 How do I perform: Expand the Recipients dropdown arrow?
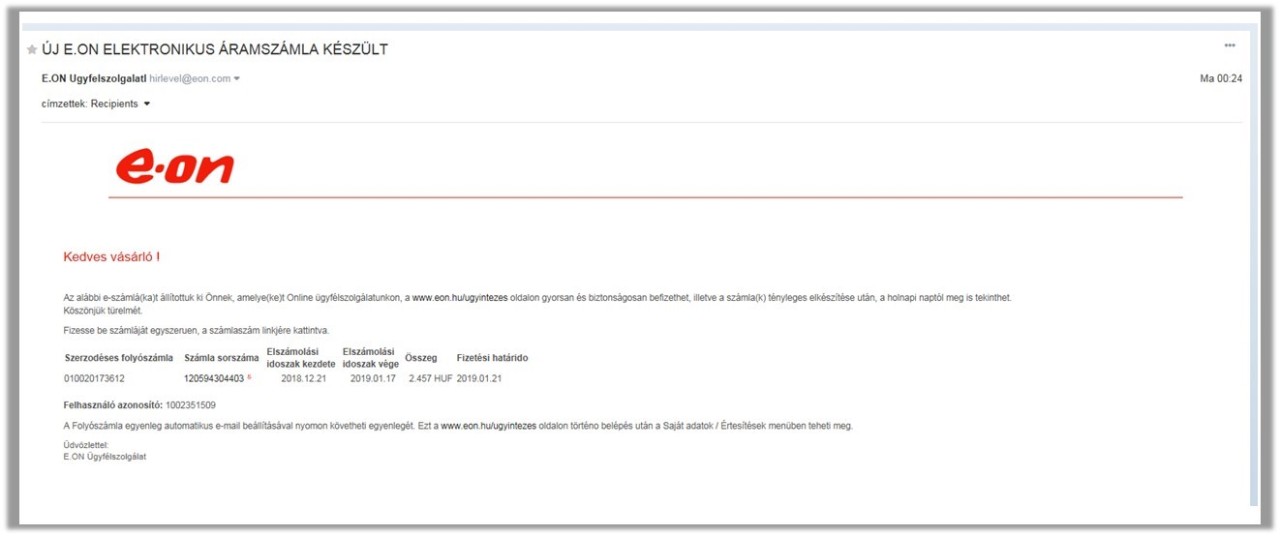[147, 104]
